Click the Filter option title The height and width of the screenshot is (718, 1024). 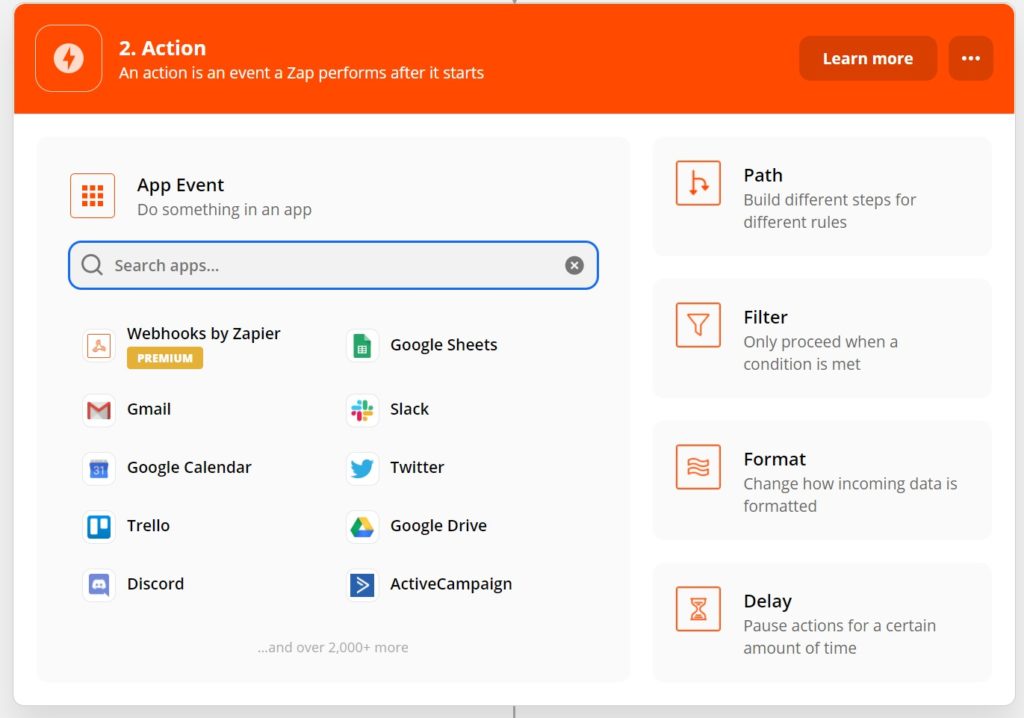coord(765,317)
